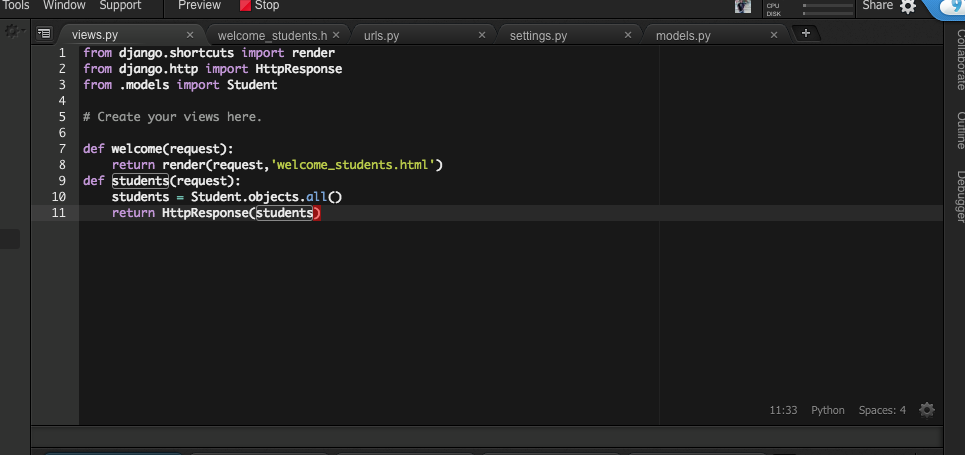Close the urls.py tab
This screenshot has width=965, height=455.
pyautogui.click(x=482, y=35)
